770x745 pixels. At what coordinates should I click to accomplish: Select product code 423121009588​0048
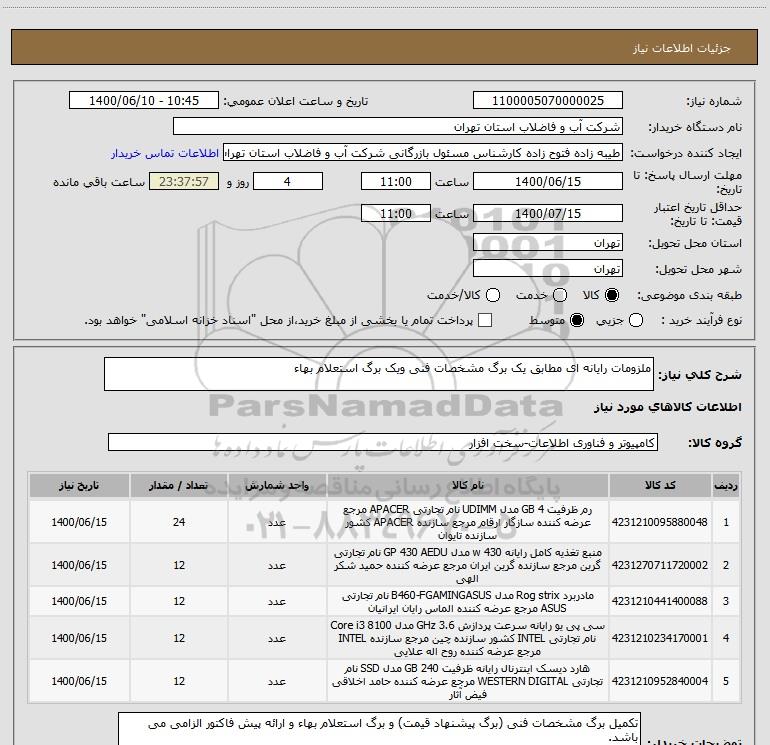pos(660,522)
